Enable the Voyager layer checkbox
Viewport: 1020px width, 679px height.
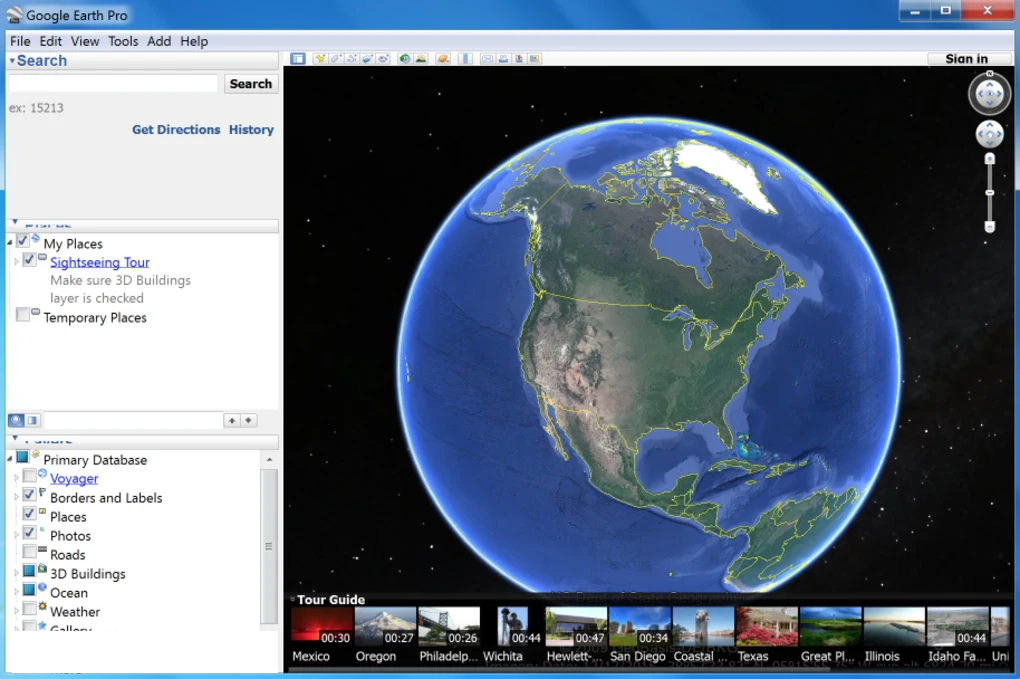tap(29, 476)
